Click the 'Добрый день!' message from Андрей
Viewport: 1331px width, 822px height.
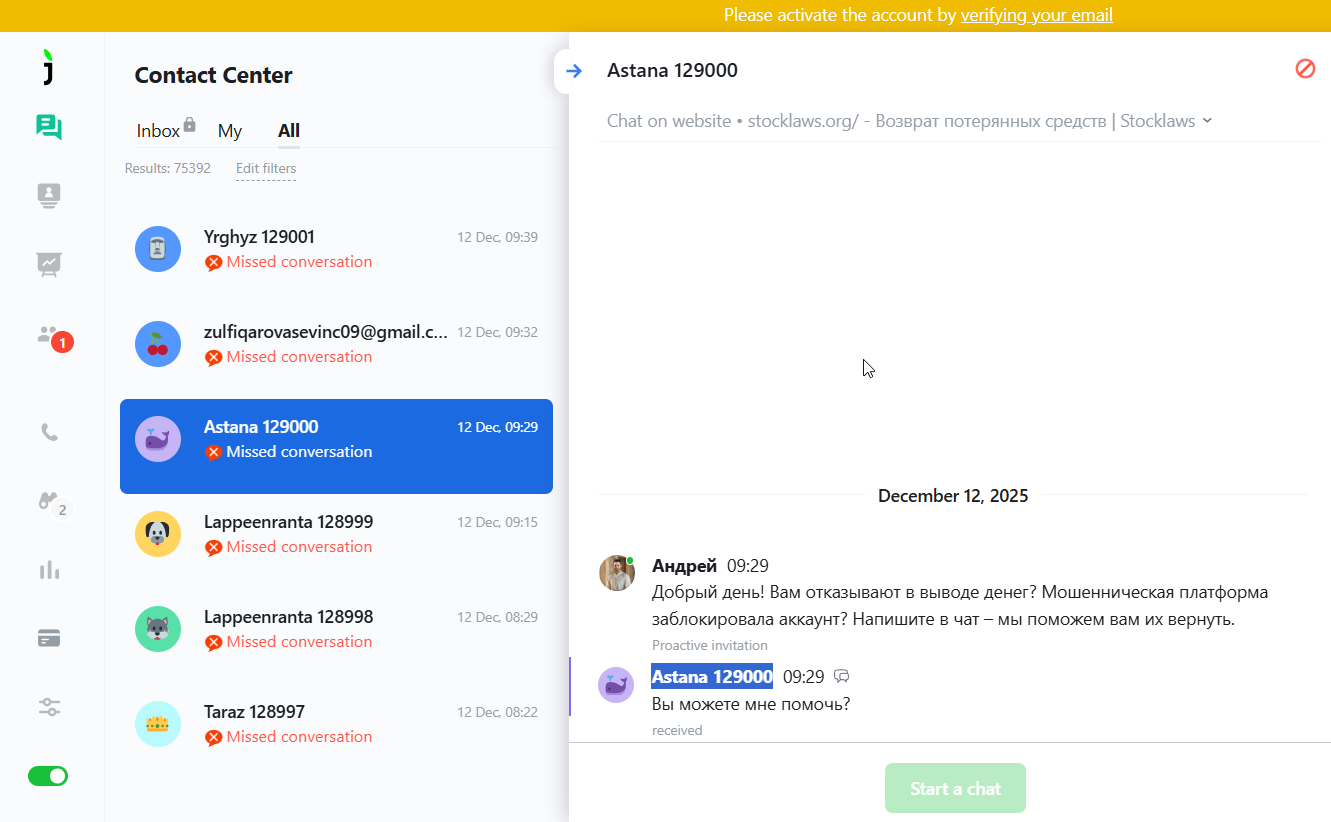[960, 606]
